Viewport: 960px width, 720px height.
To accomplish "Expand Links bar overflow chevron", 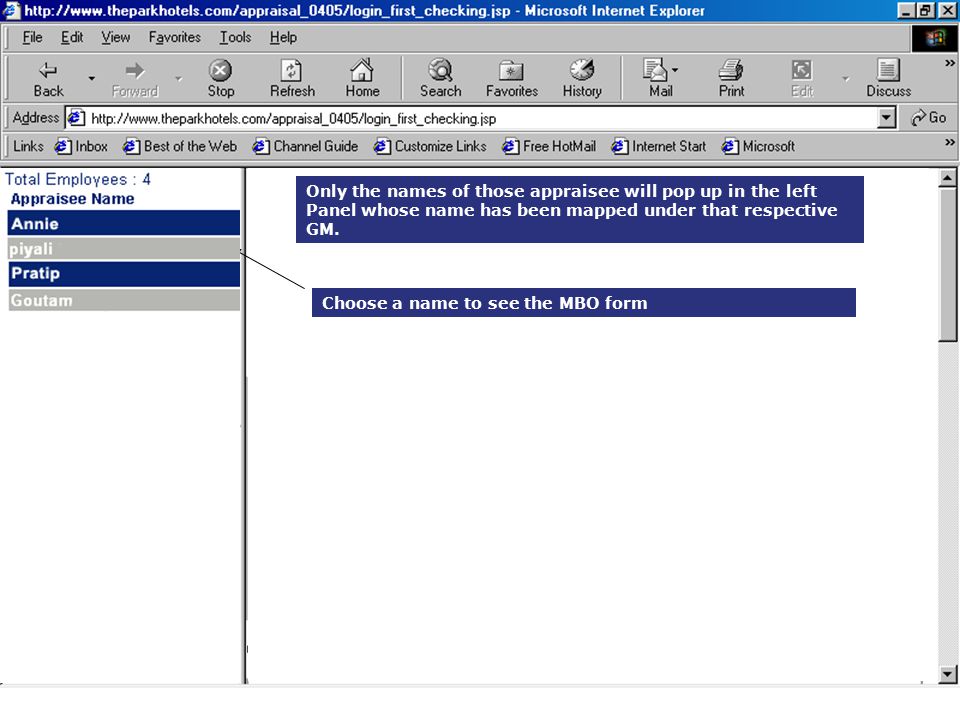I will coord(950,142).
